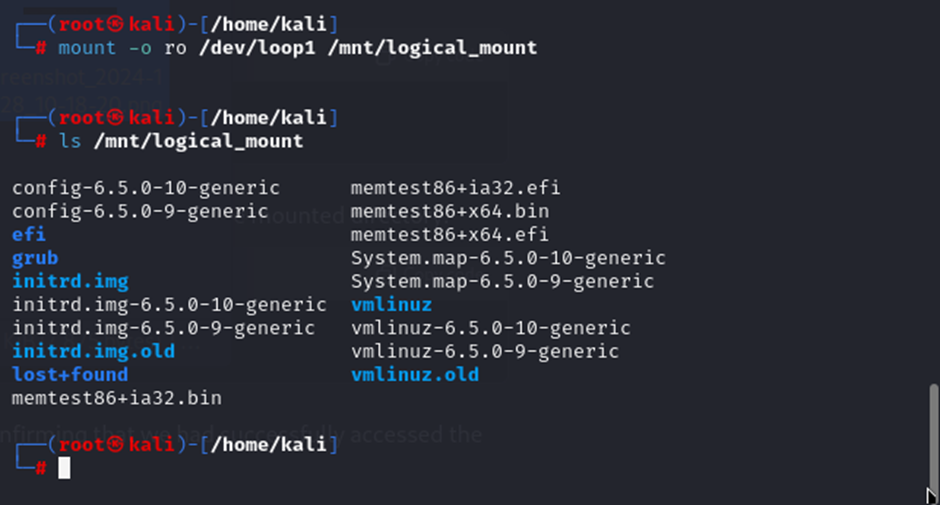Image resolution: width=940 pixels, height=505 pixels.
Task: Click the vmlinuz symlink in the listing
Action: (391, 305)
